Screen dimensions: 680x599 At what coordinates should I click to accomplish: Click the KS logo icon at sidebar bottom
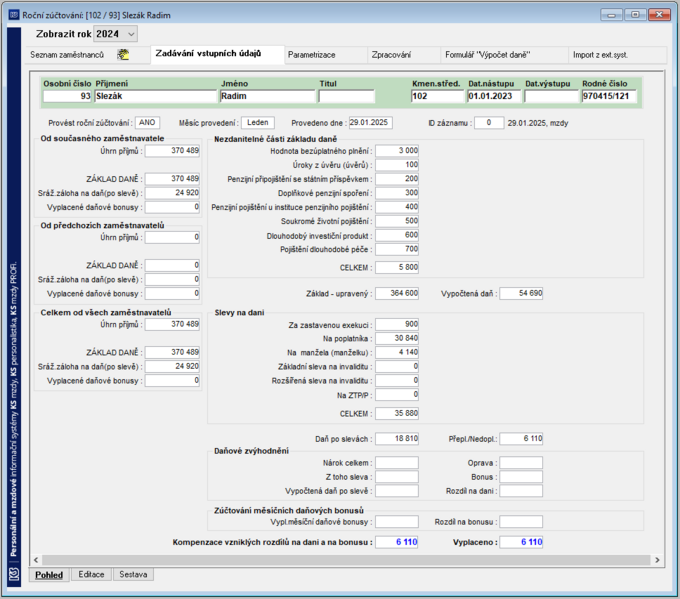tap(14, 575)
